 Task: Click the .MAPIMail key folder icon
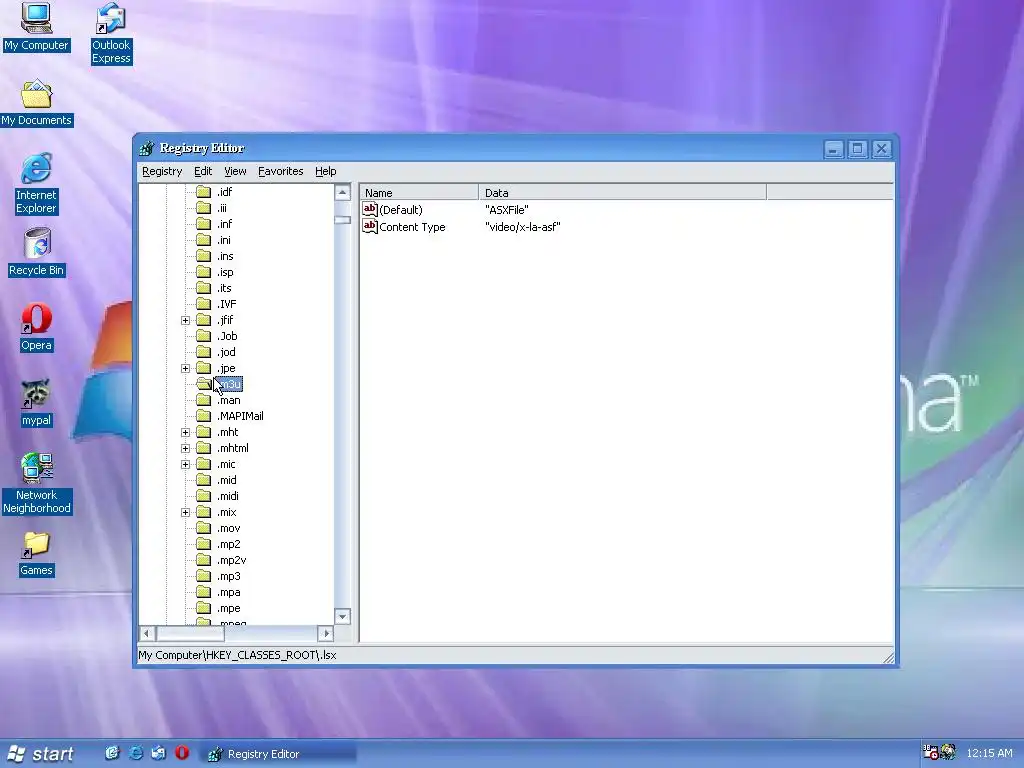(x=204, y=415)
